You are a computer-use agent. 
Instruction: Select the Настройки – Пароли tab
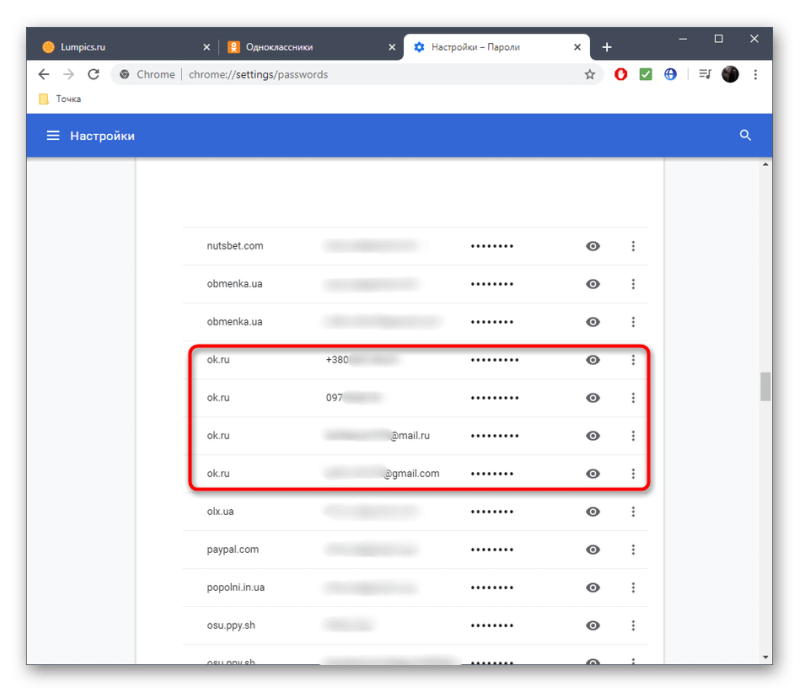click(x=497, y=47)
